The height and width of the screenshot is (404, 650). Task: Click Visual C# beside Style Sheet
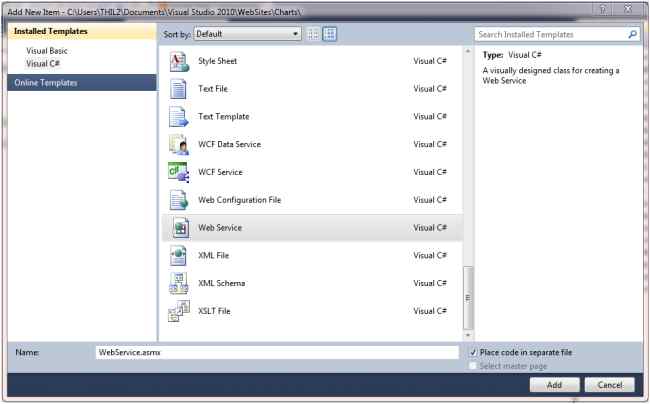[x=430, y=61]
